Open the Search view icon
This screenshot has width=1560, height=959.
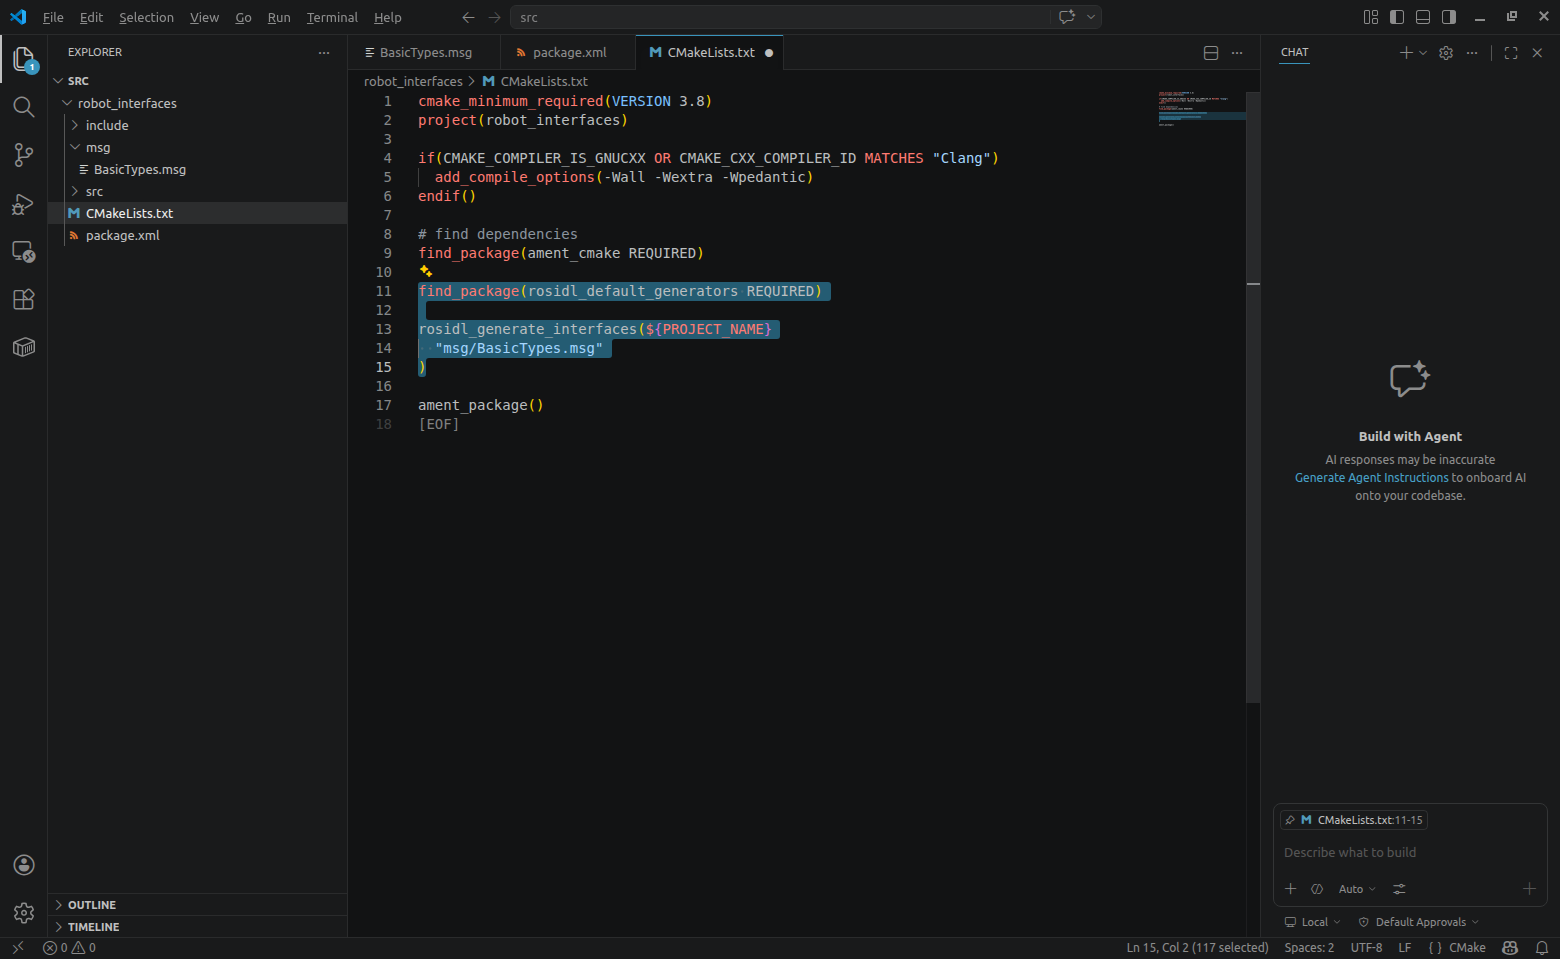pos(24,107)
